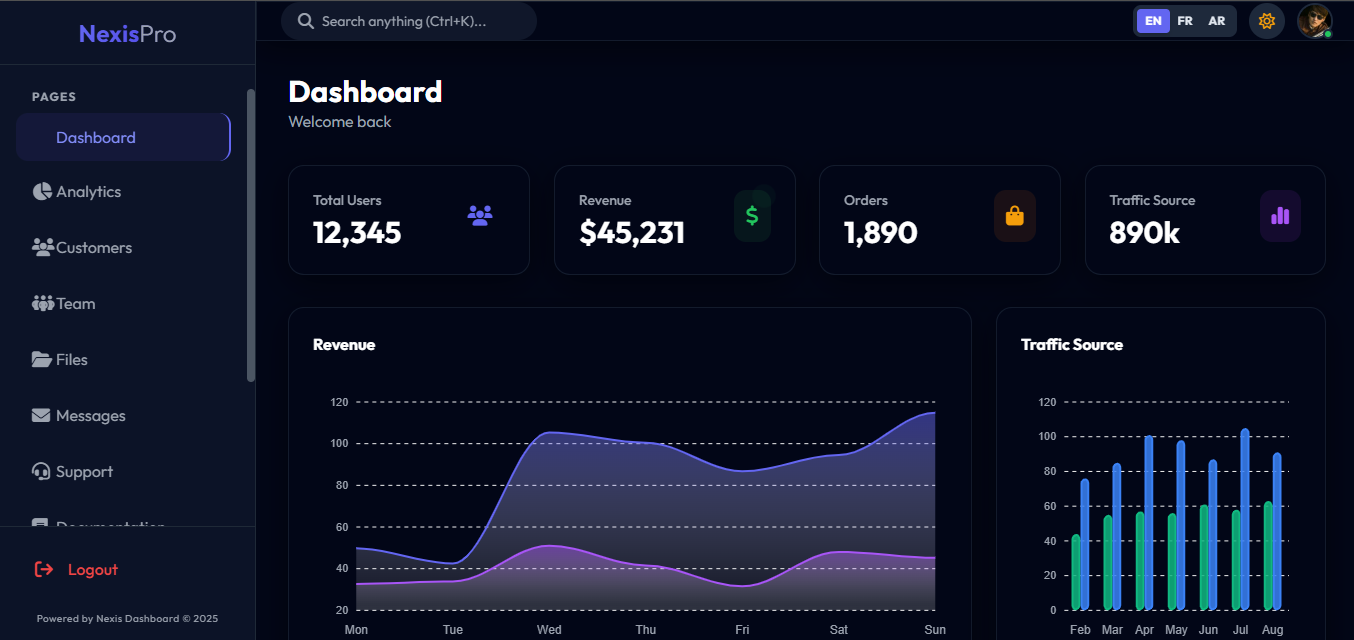
Task: Enable the EN language option
Action: pos(1152,20)
